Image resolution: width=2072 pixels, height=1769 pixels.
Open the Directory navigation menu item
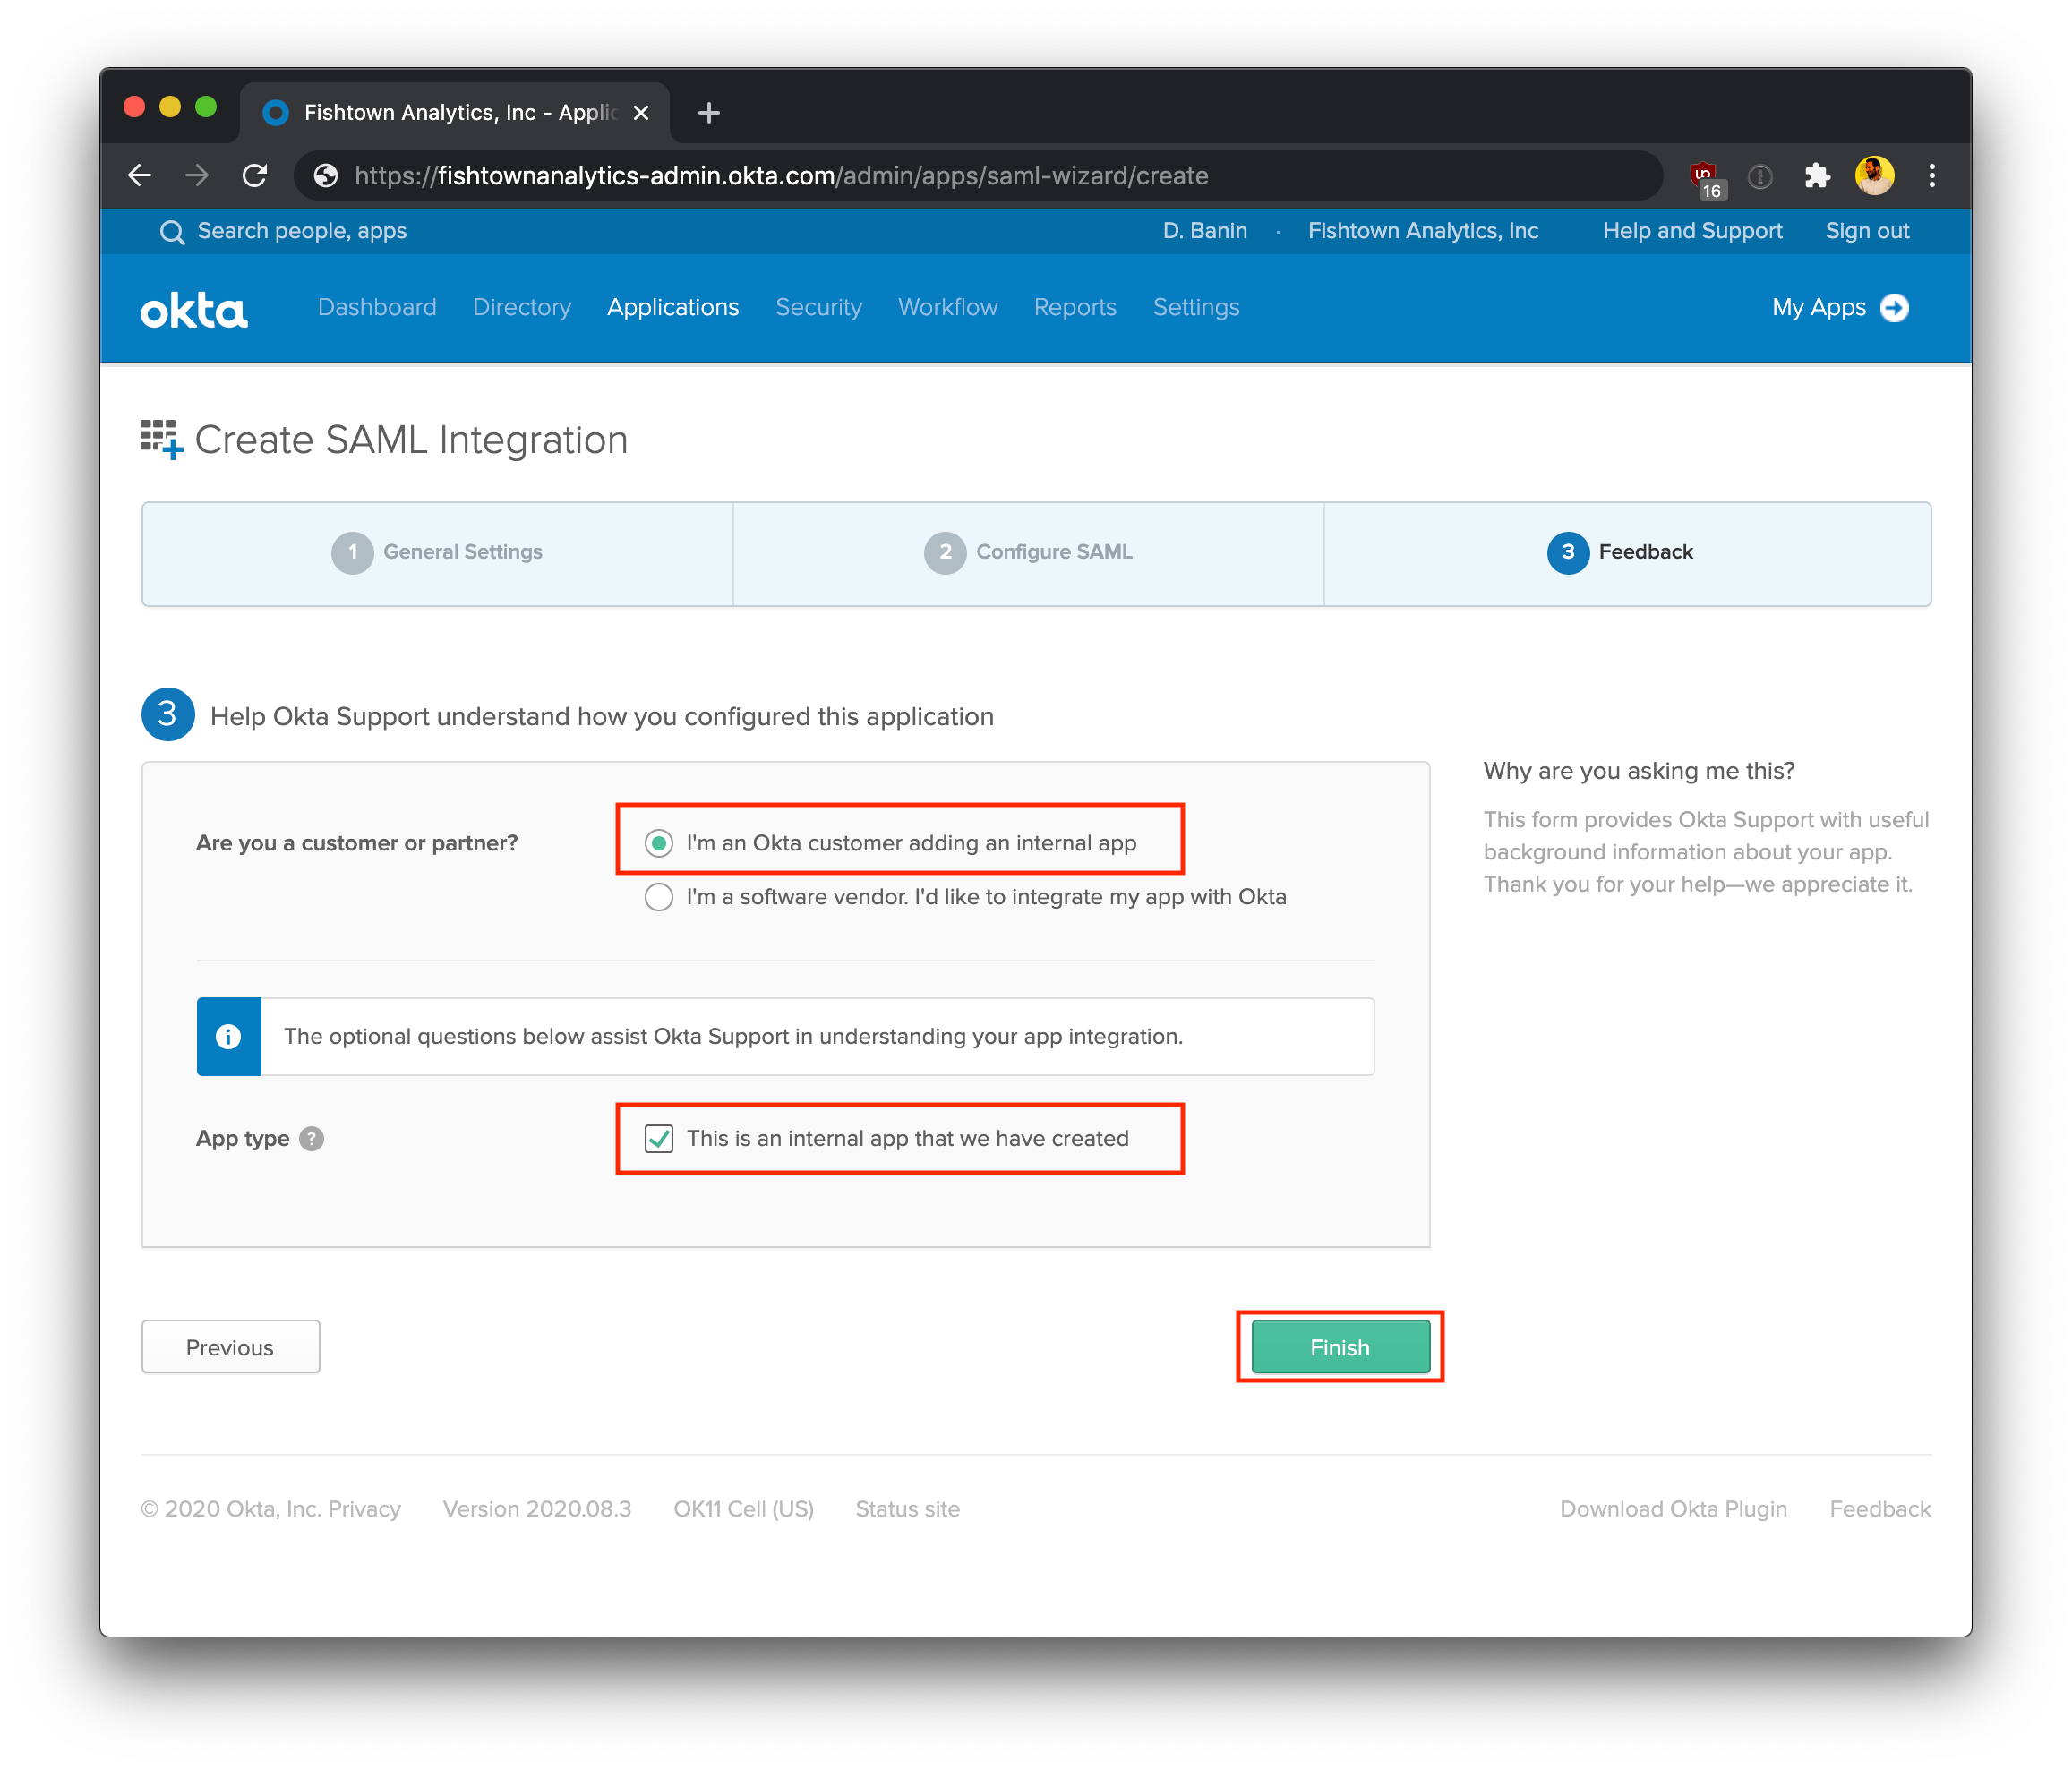pyautogui.click(x=519, y=309)
